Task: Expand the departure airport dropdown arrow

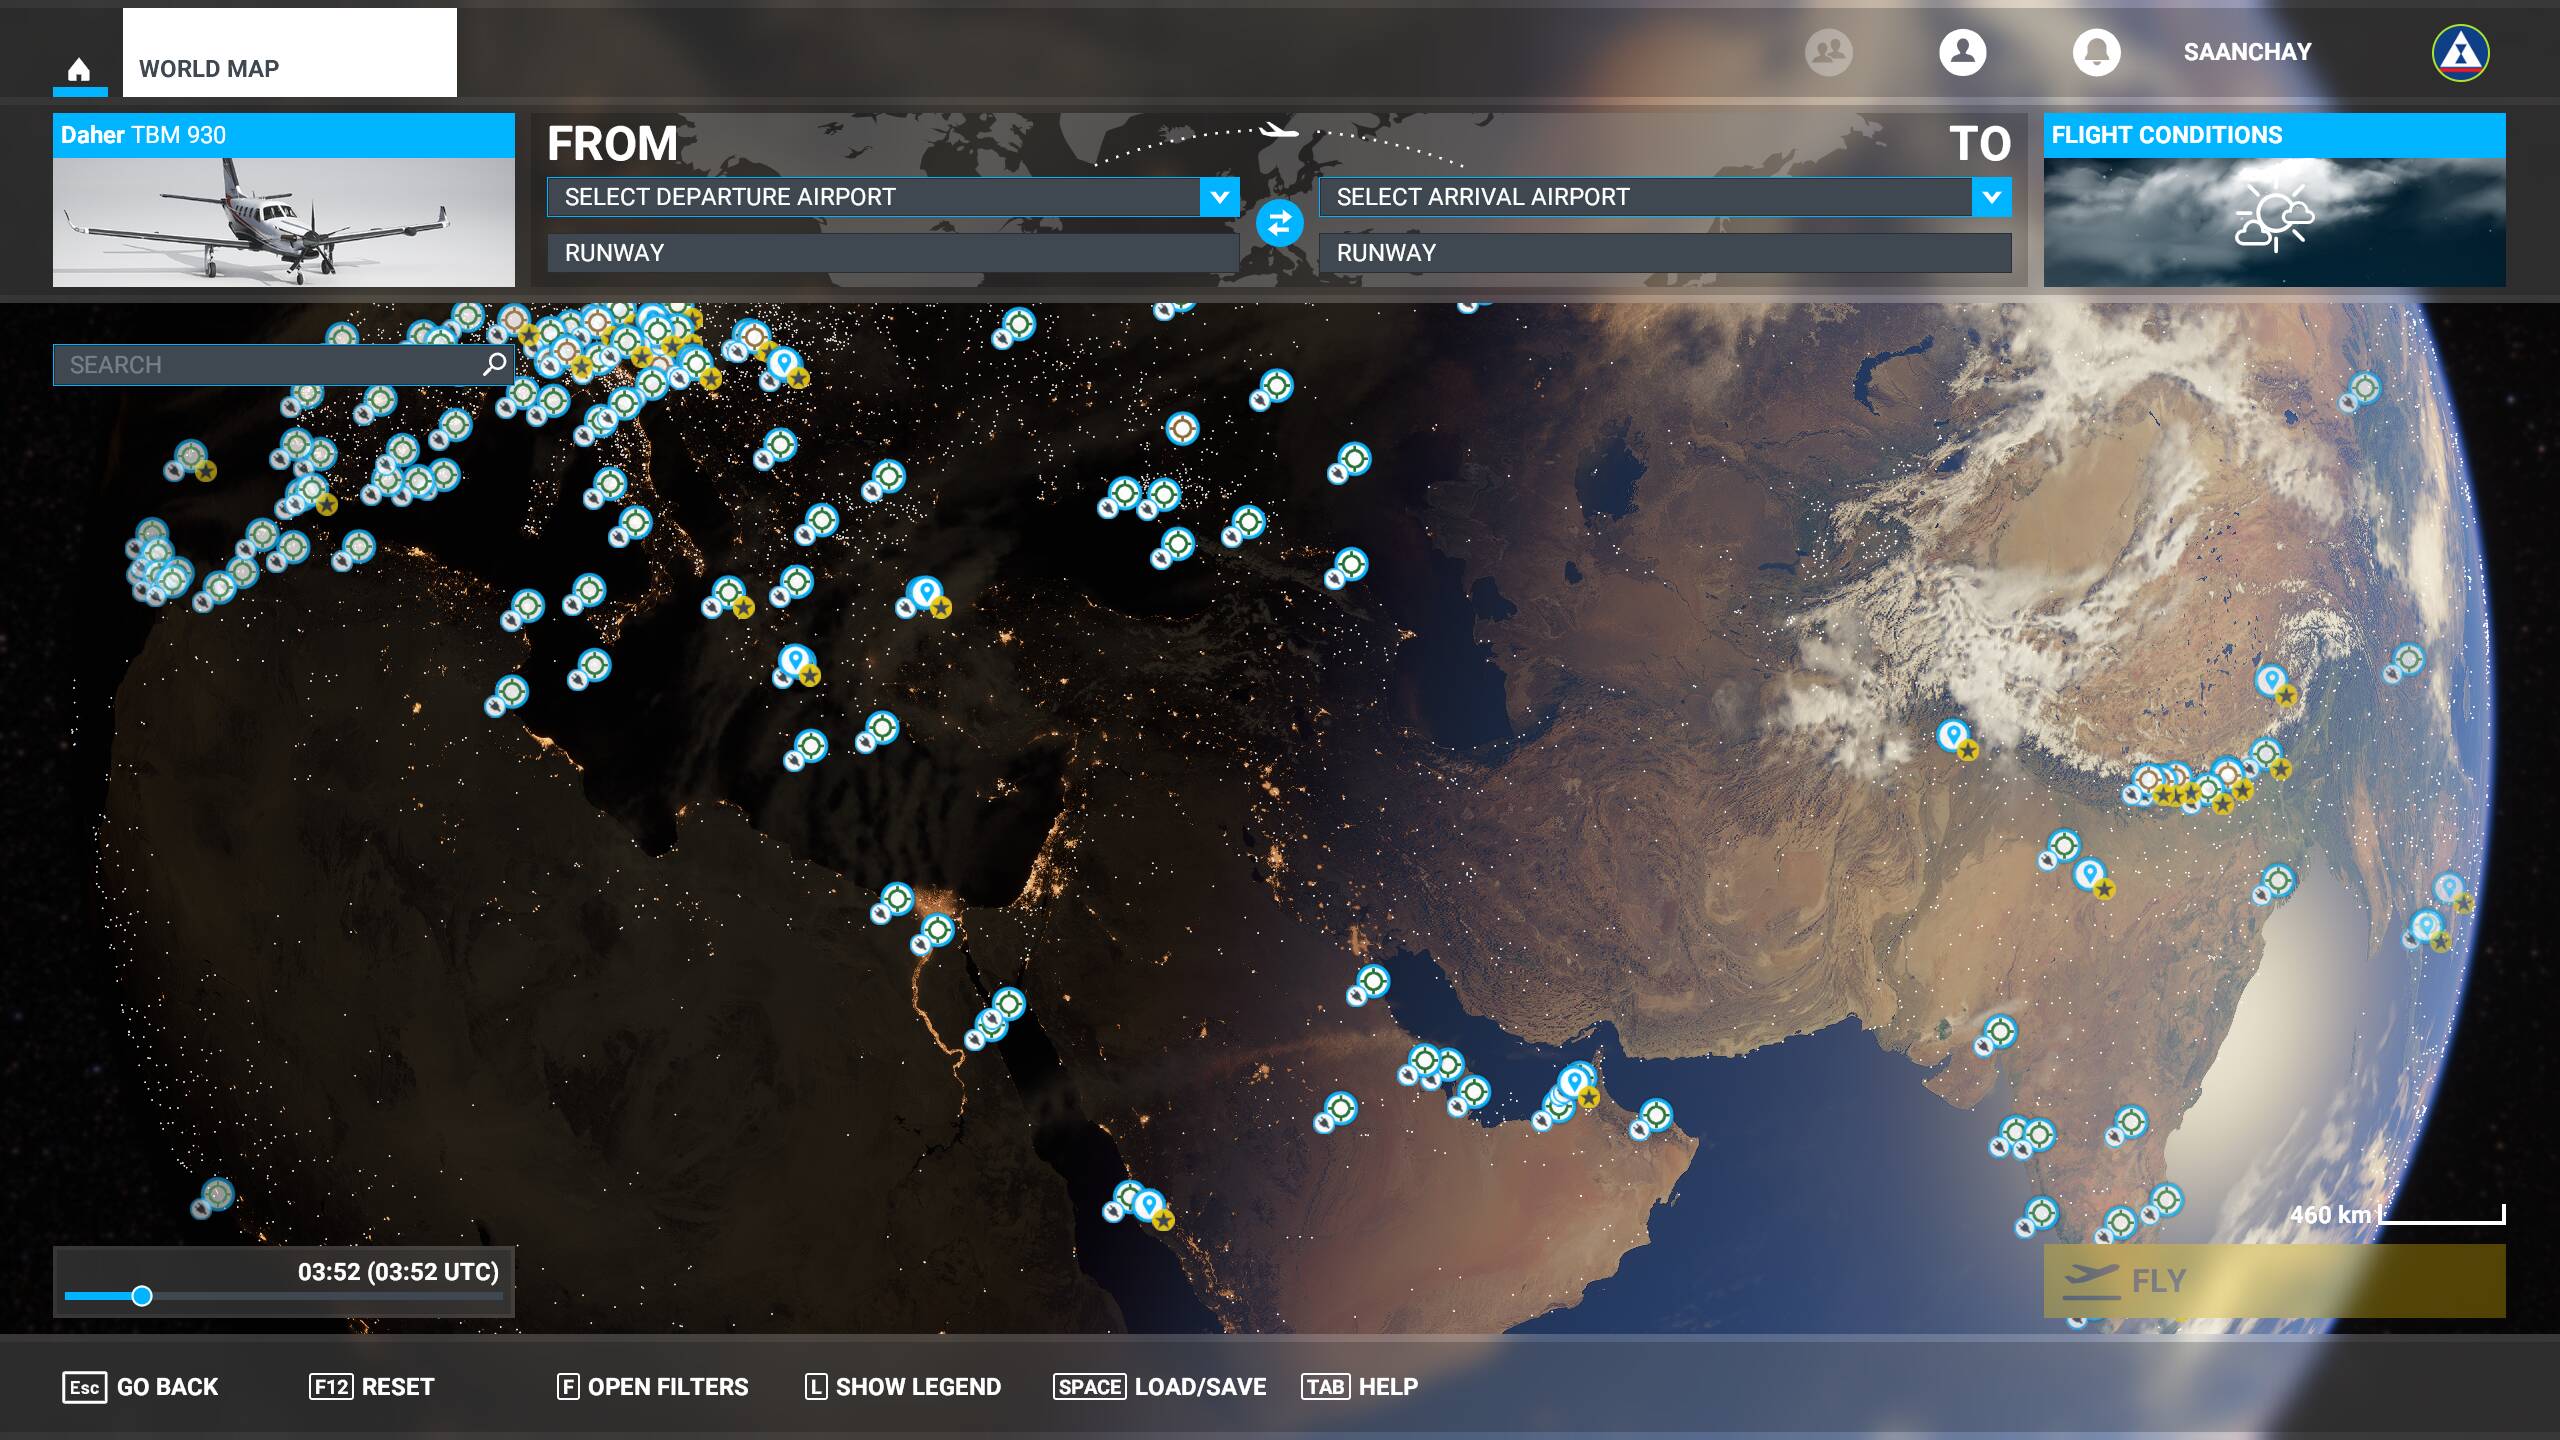Action: click(1220, 197)
